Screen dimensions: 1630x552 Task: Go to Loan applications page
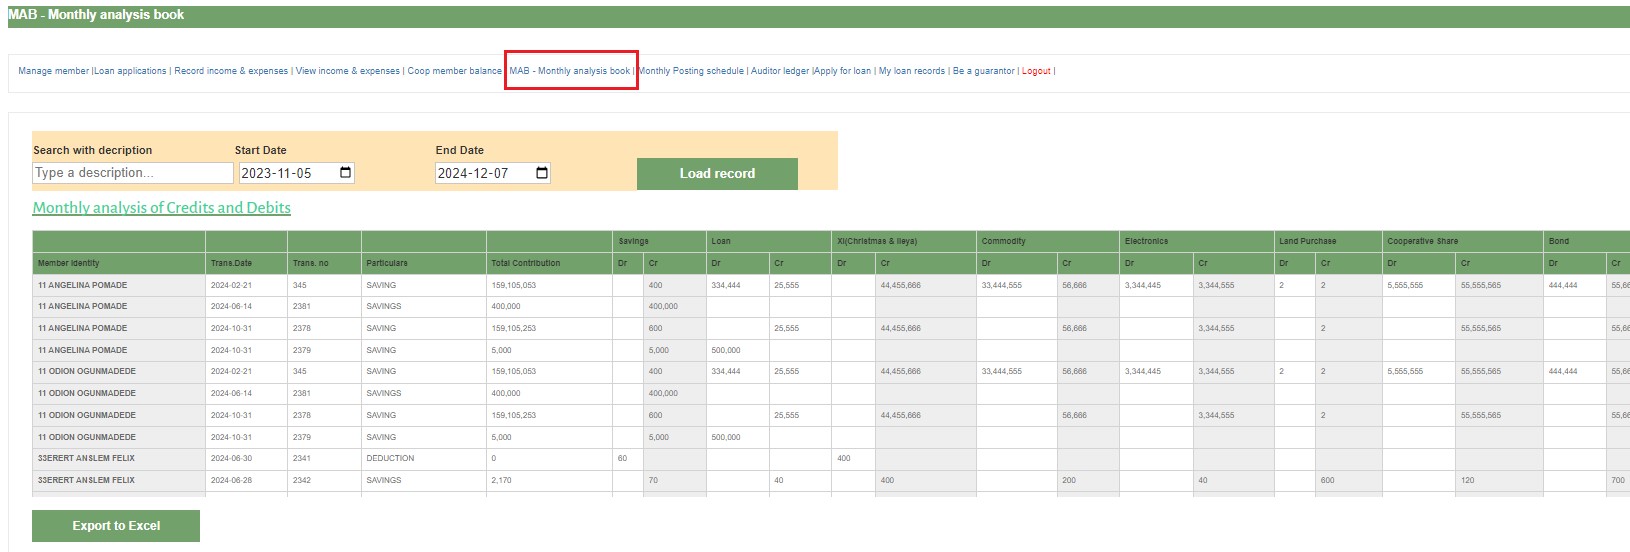pos(130,71)
